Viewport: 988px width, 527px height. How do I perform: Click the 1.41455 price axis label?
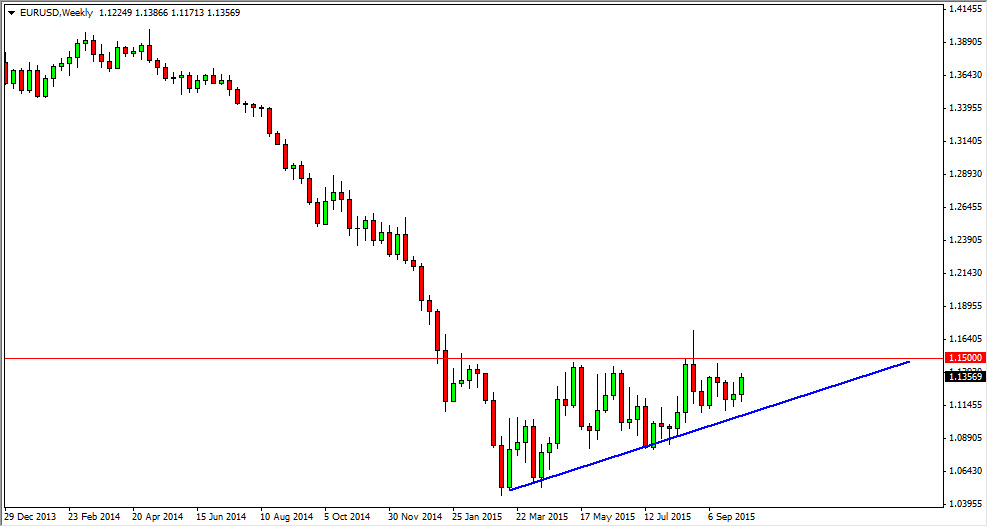click(967, 9)
